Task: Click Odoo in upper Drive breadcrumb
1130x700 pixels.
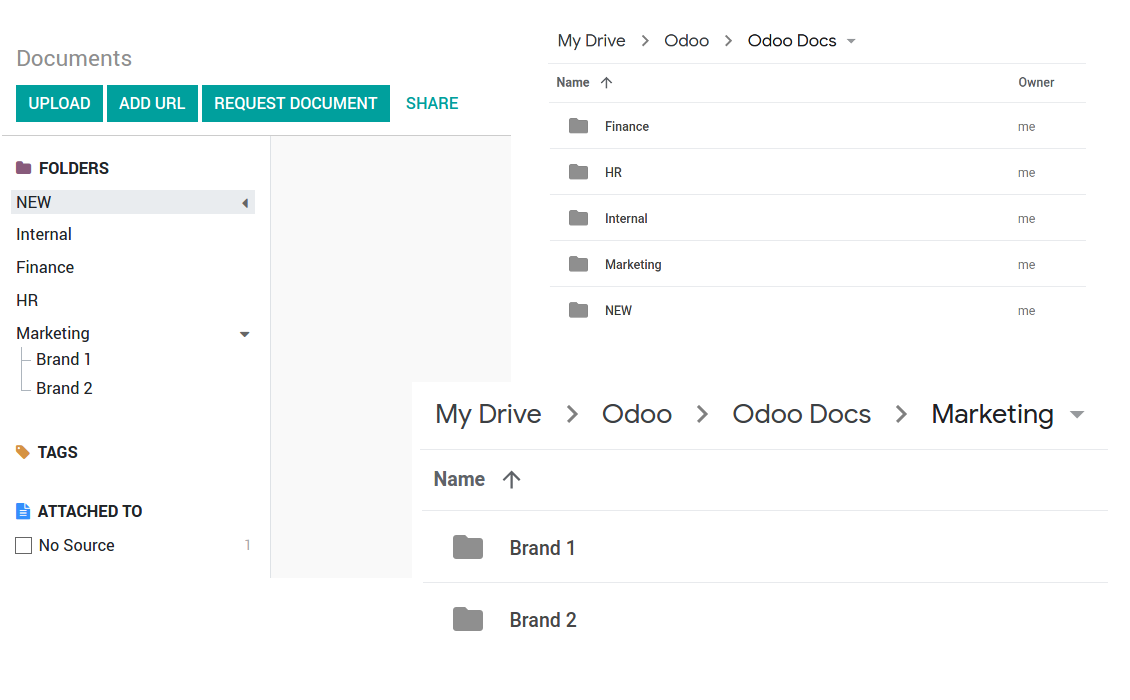Action: (686, 41)
